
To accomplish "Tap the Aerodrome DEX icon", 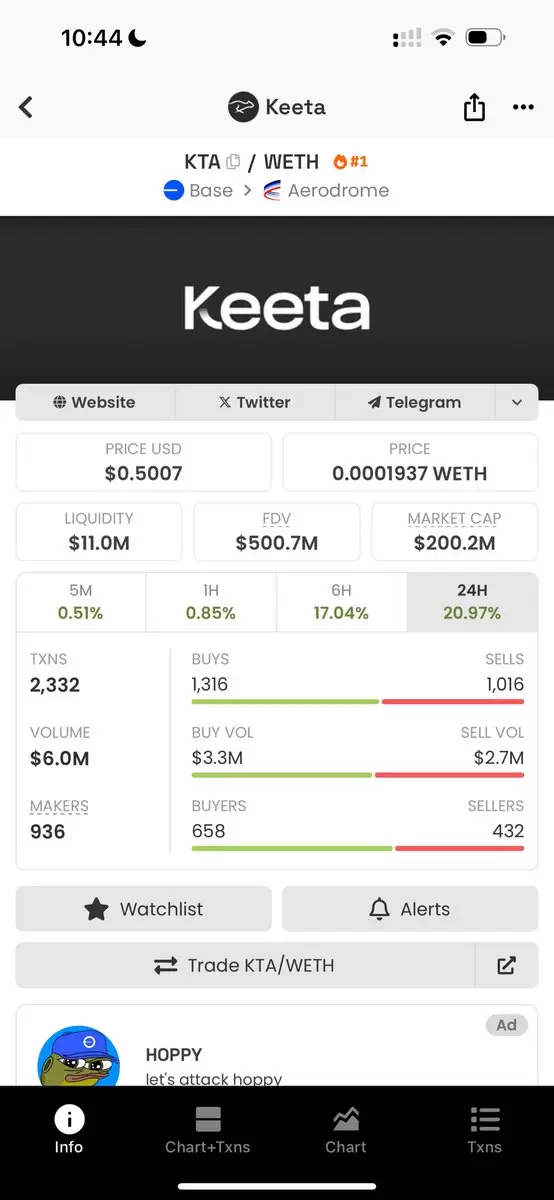I will 272,190.
